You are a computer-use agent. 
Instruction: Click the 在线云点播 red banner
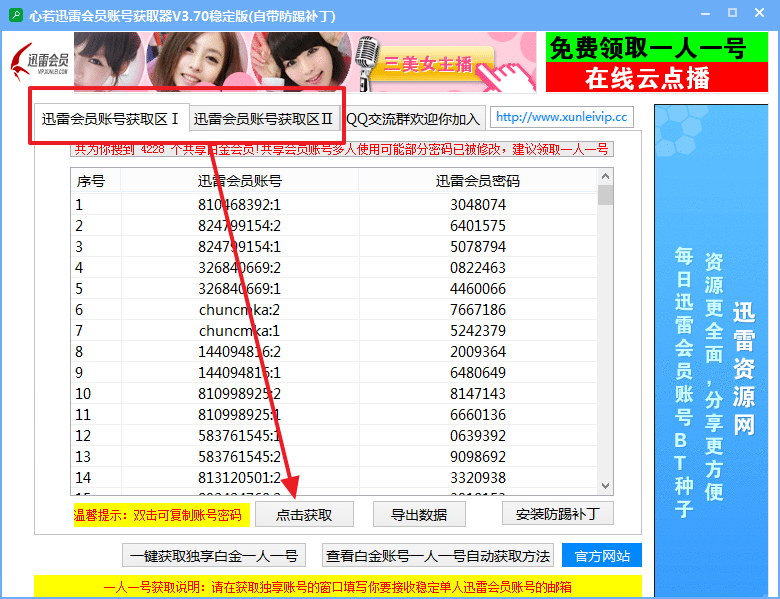(x=657, y=78)
